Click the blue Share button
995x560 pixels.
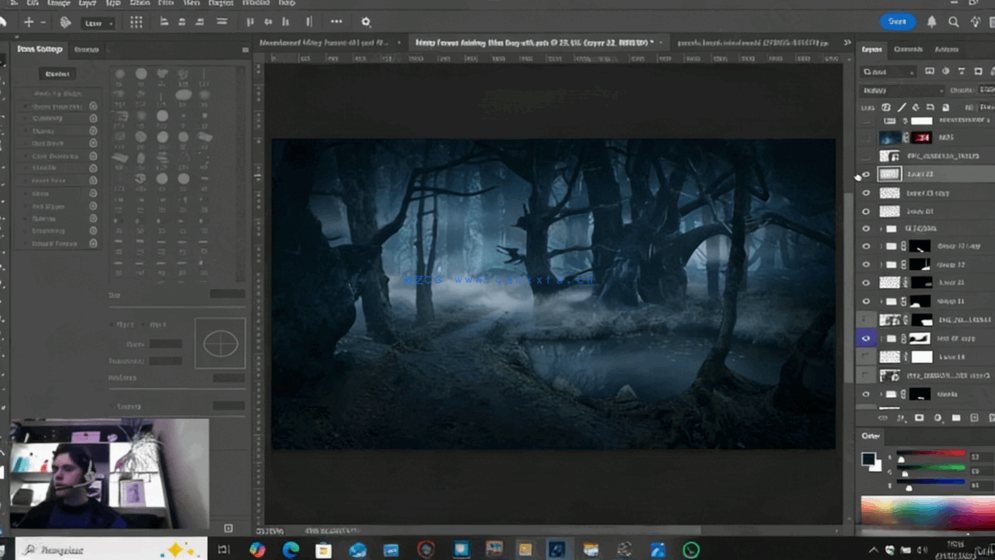point(897,22)
